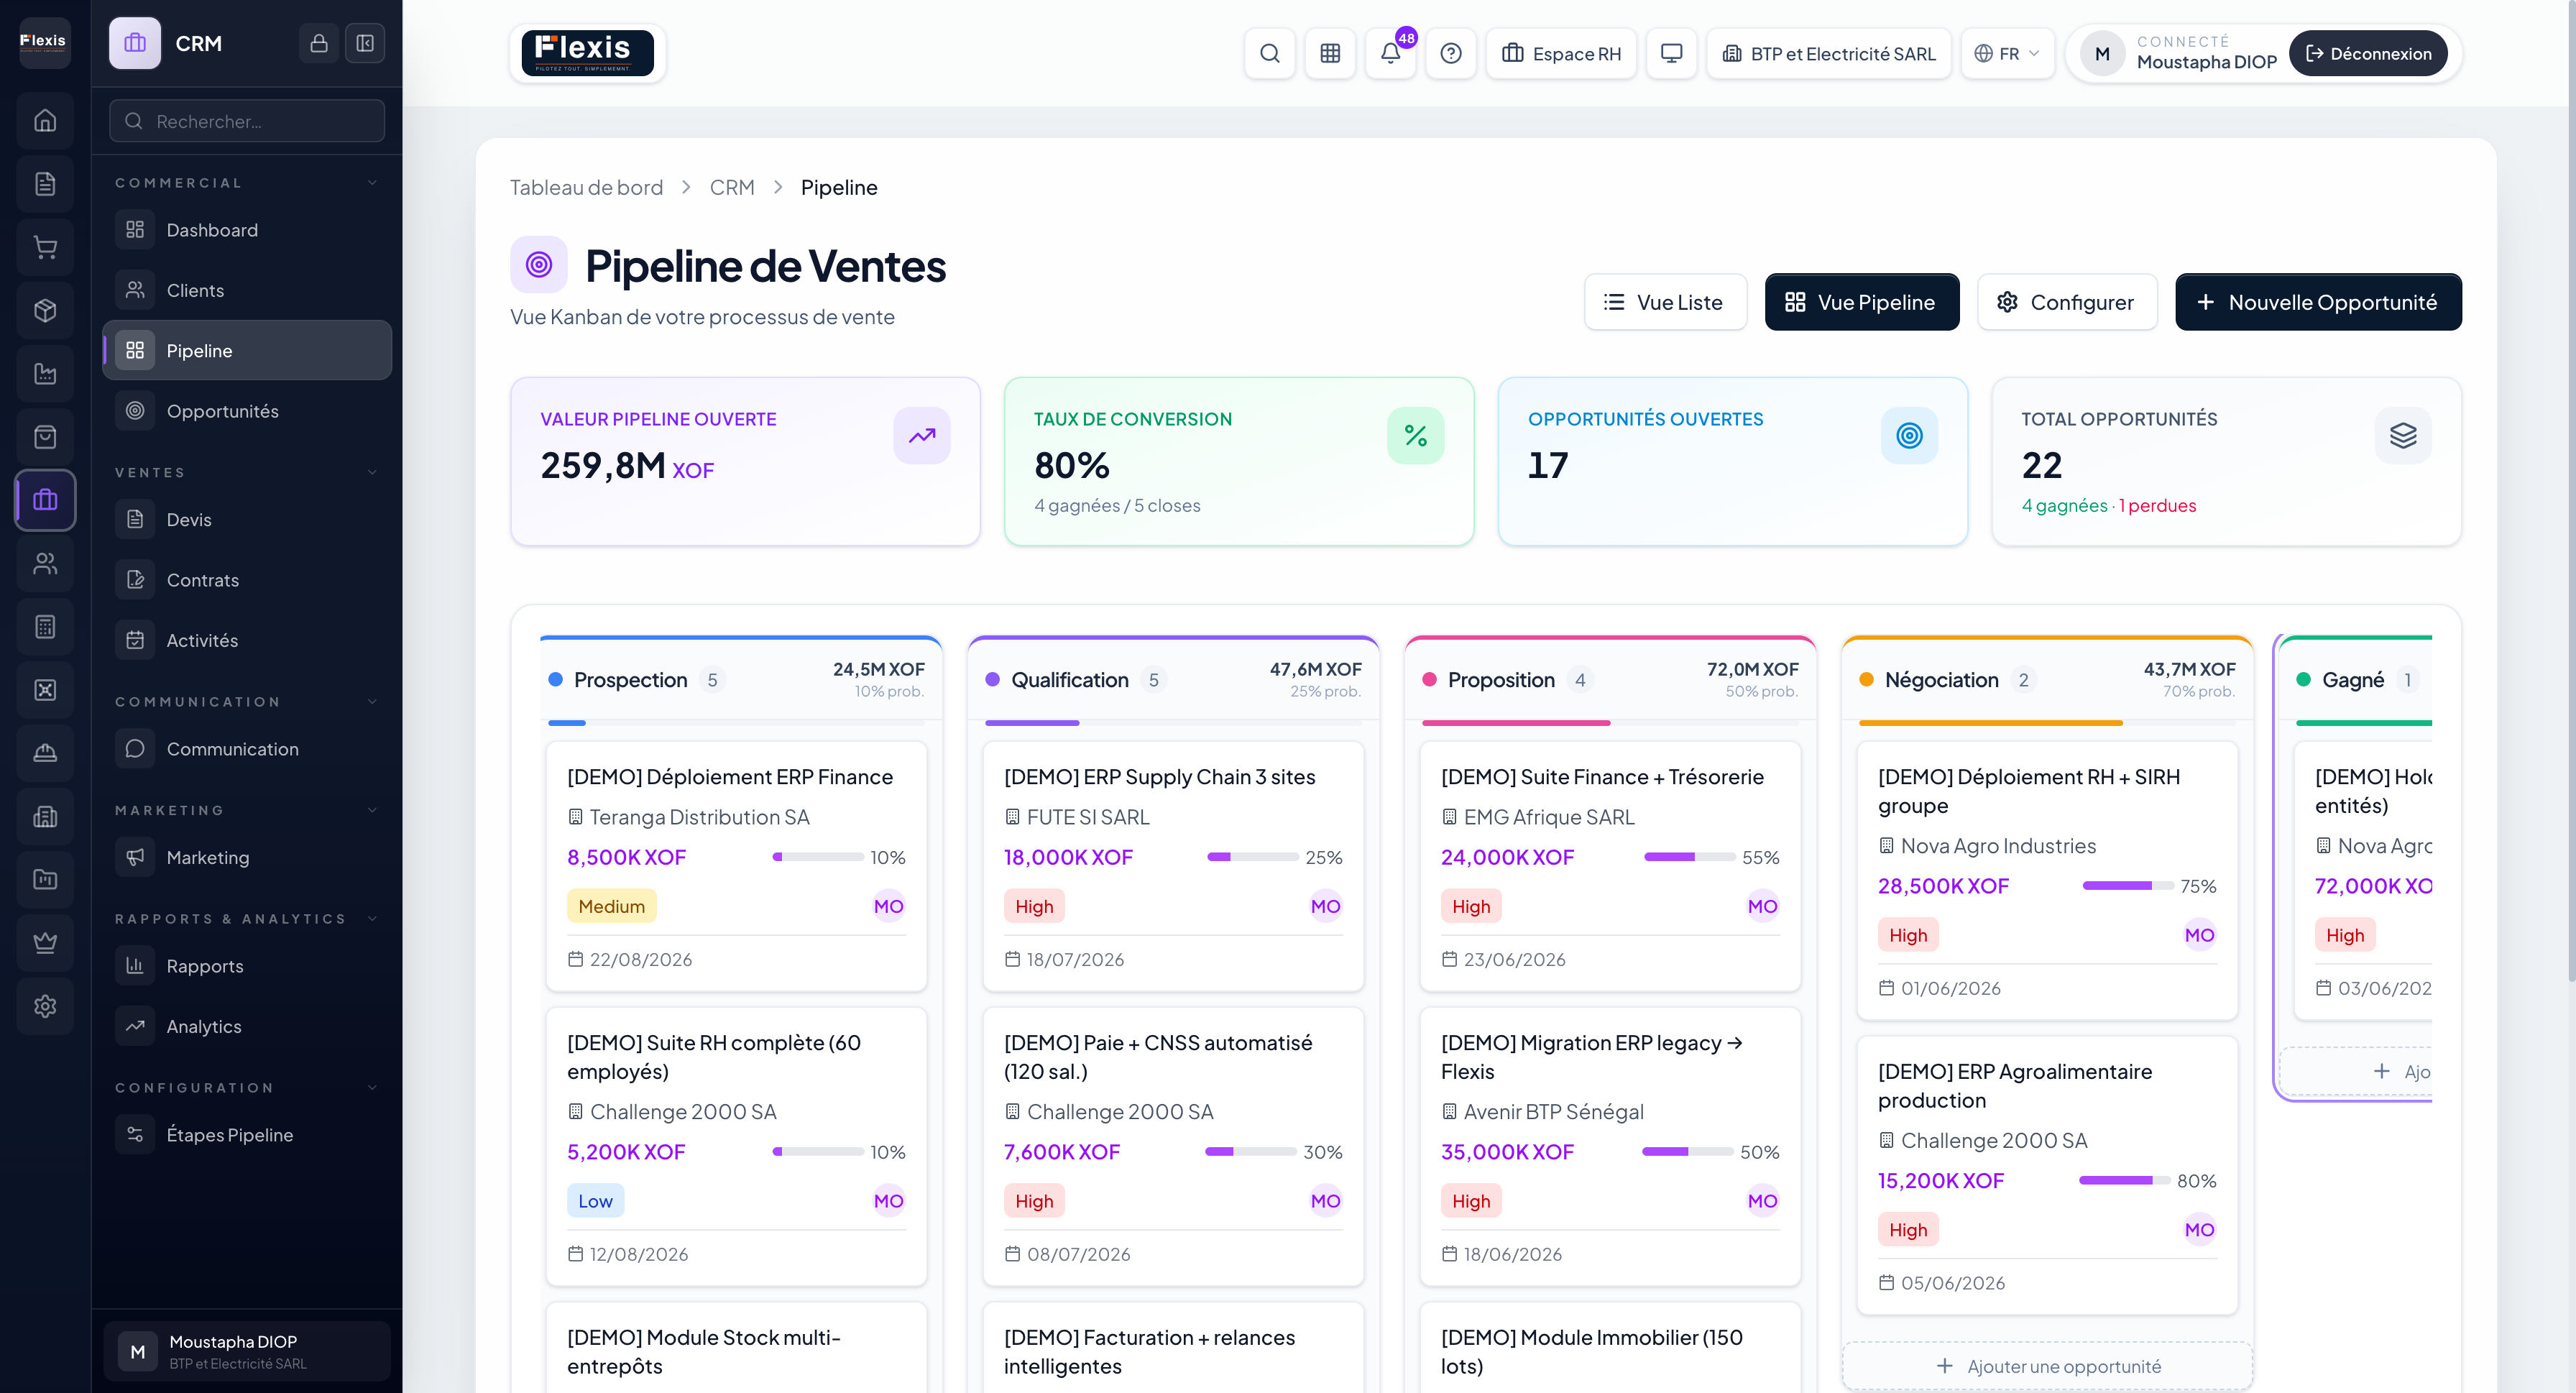Open the home icon in the left rail
The width and height of the screenshot is (2576, 1393).
coord(45,120)
